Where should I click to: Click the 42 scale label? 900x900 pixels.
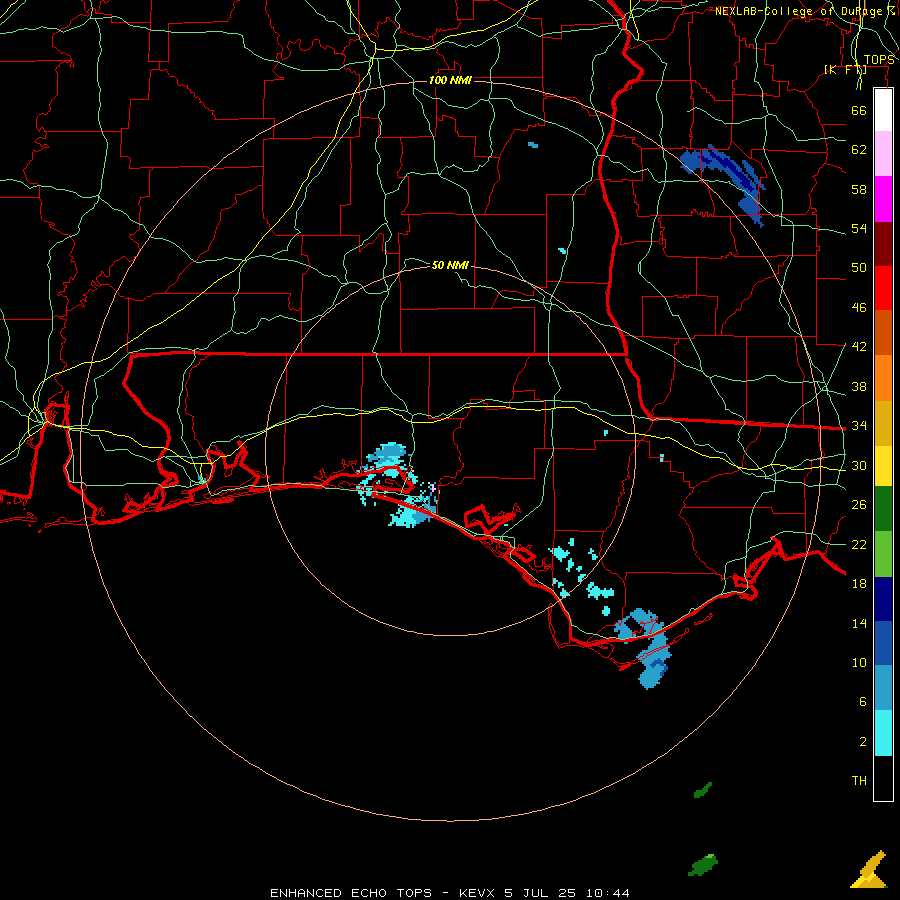coord(859,347)
